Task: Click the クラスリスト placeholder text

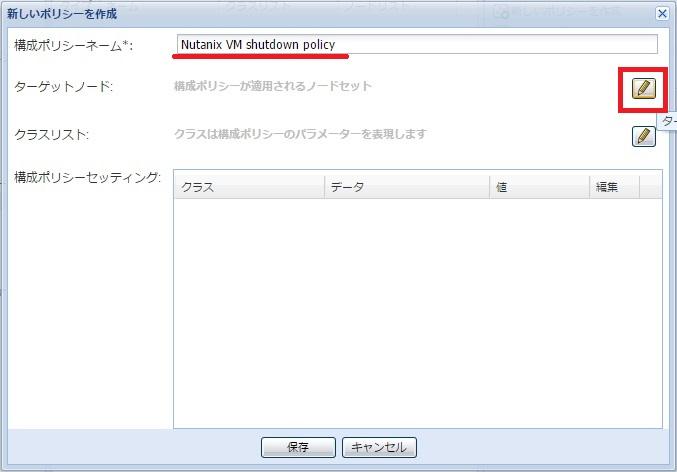Action: pos(300,134)
